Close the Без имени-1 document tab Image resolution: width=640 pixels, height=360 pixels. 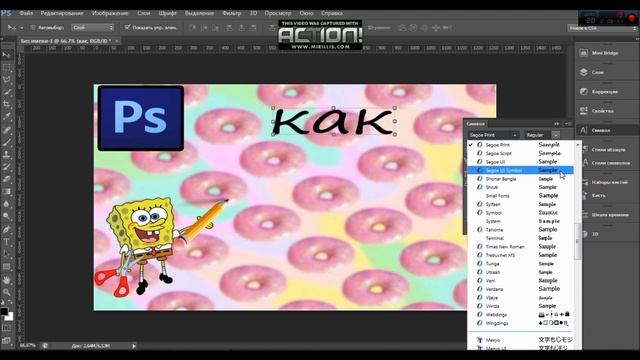tap(117, 41)
